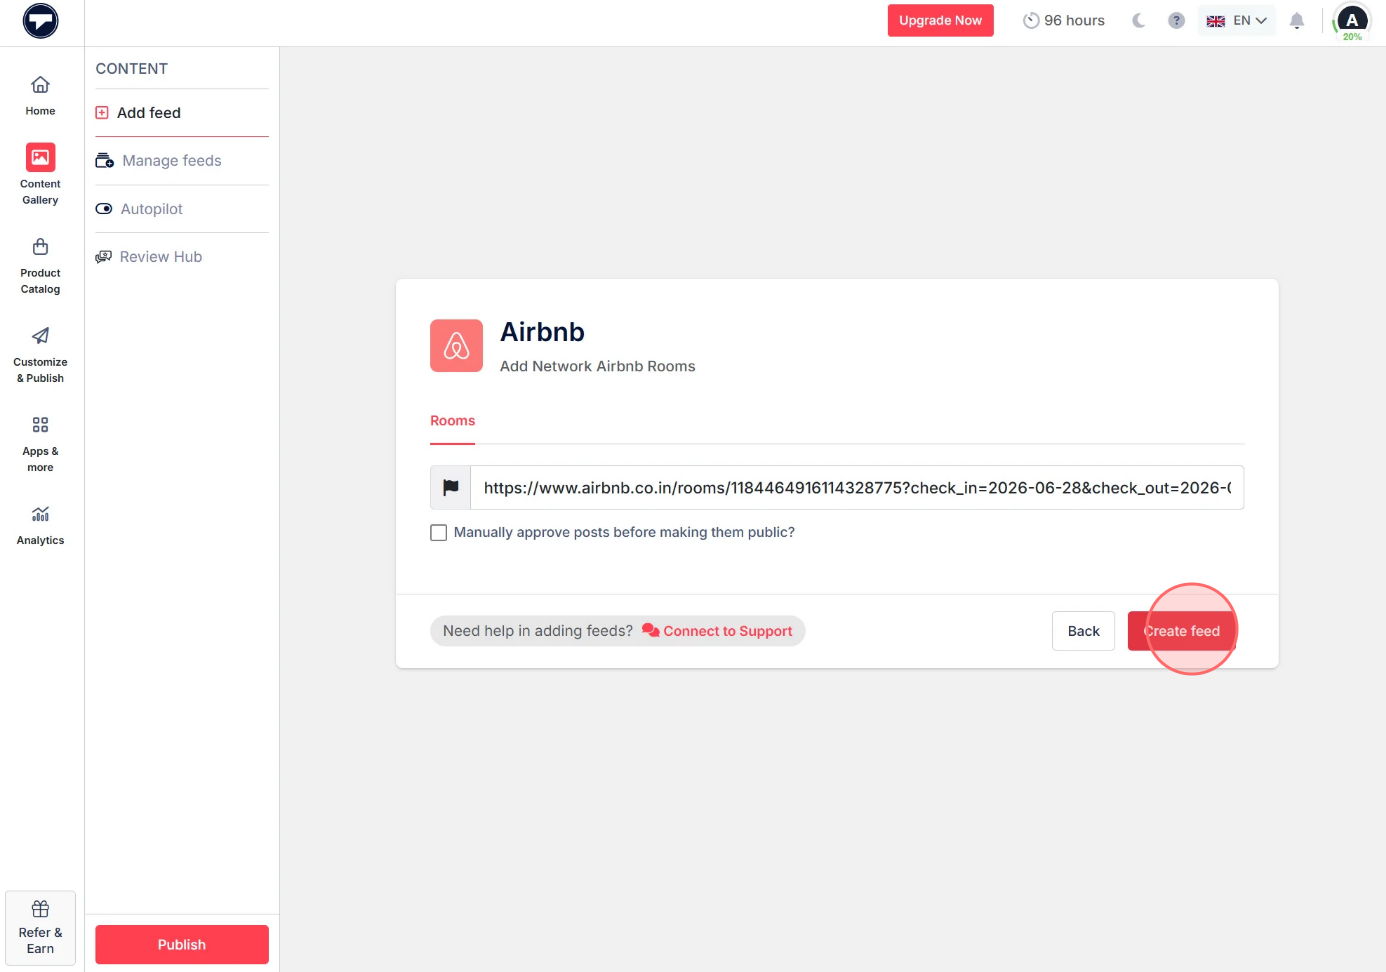Image resolution: width=1386 pixels, height=972 pixels.
Task: Open help question mark icon
Action: pyautogui.click(x=1176, y=20)
